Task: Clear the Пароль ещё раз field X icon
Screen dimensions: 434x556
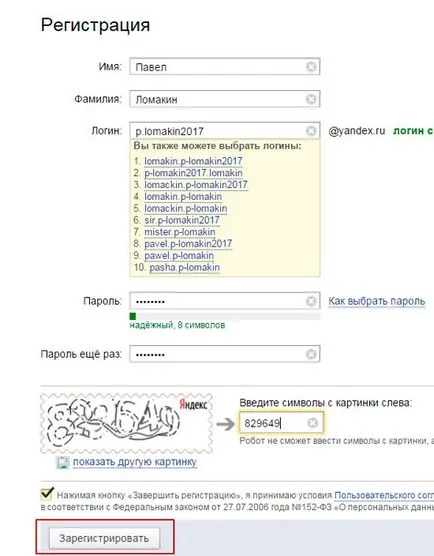Action: 311,354
